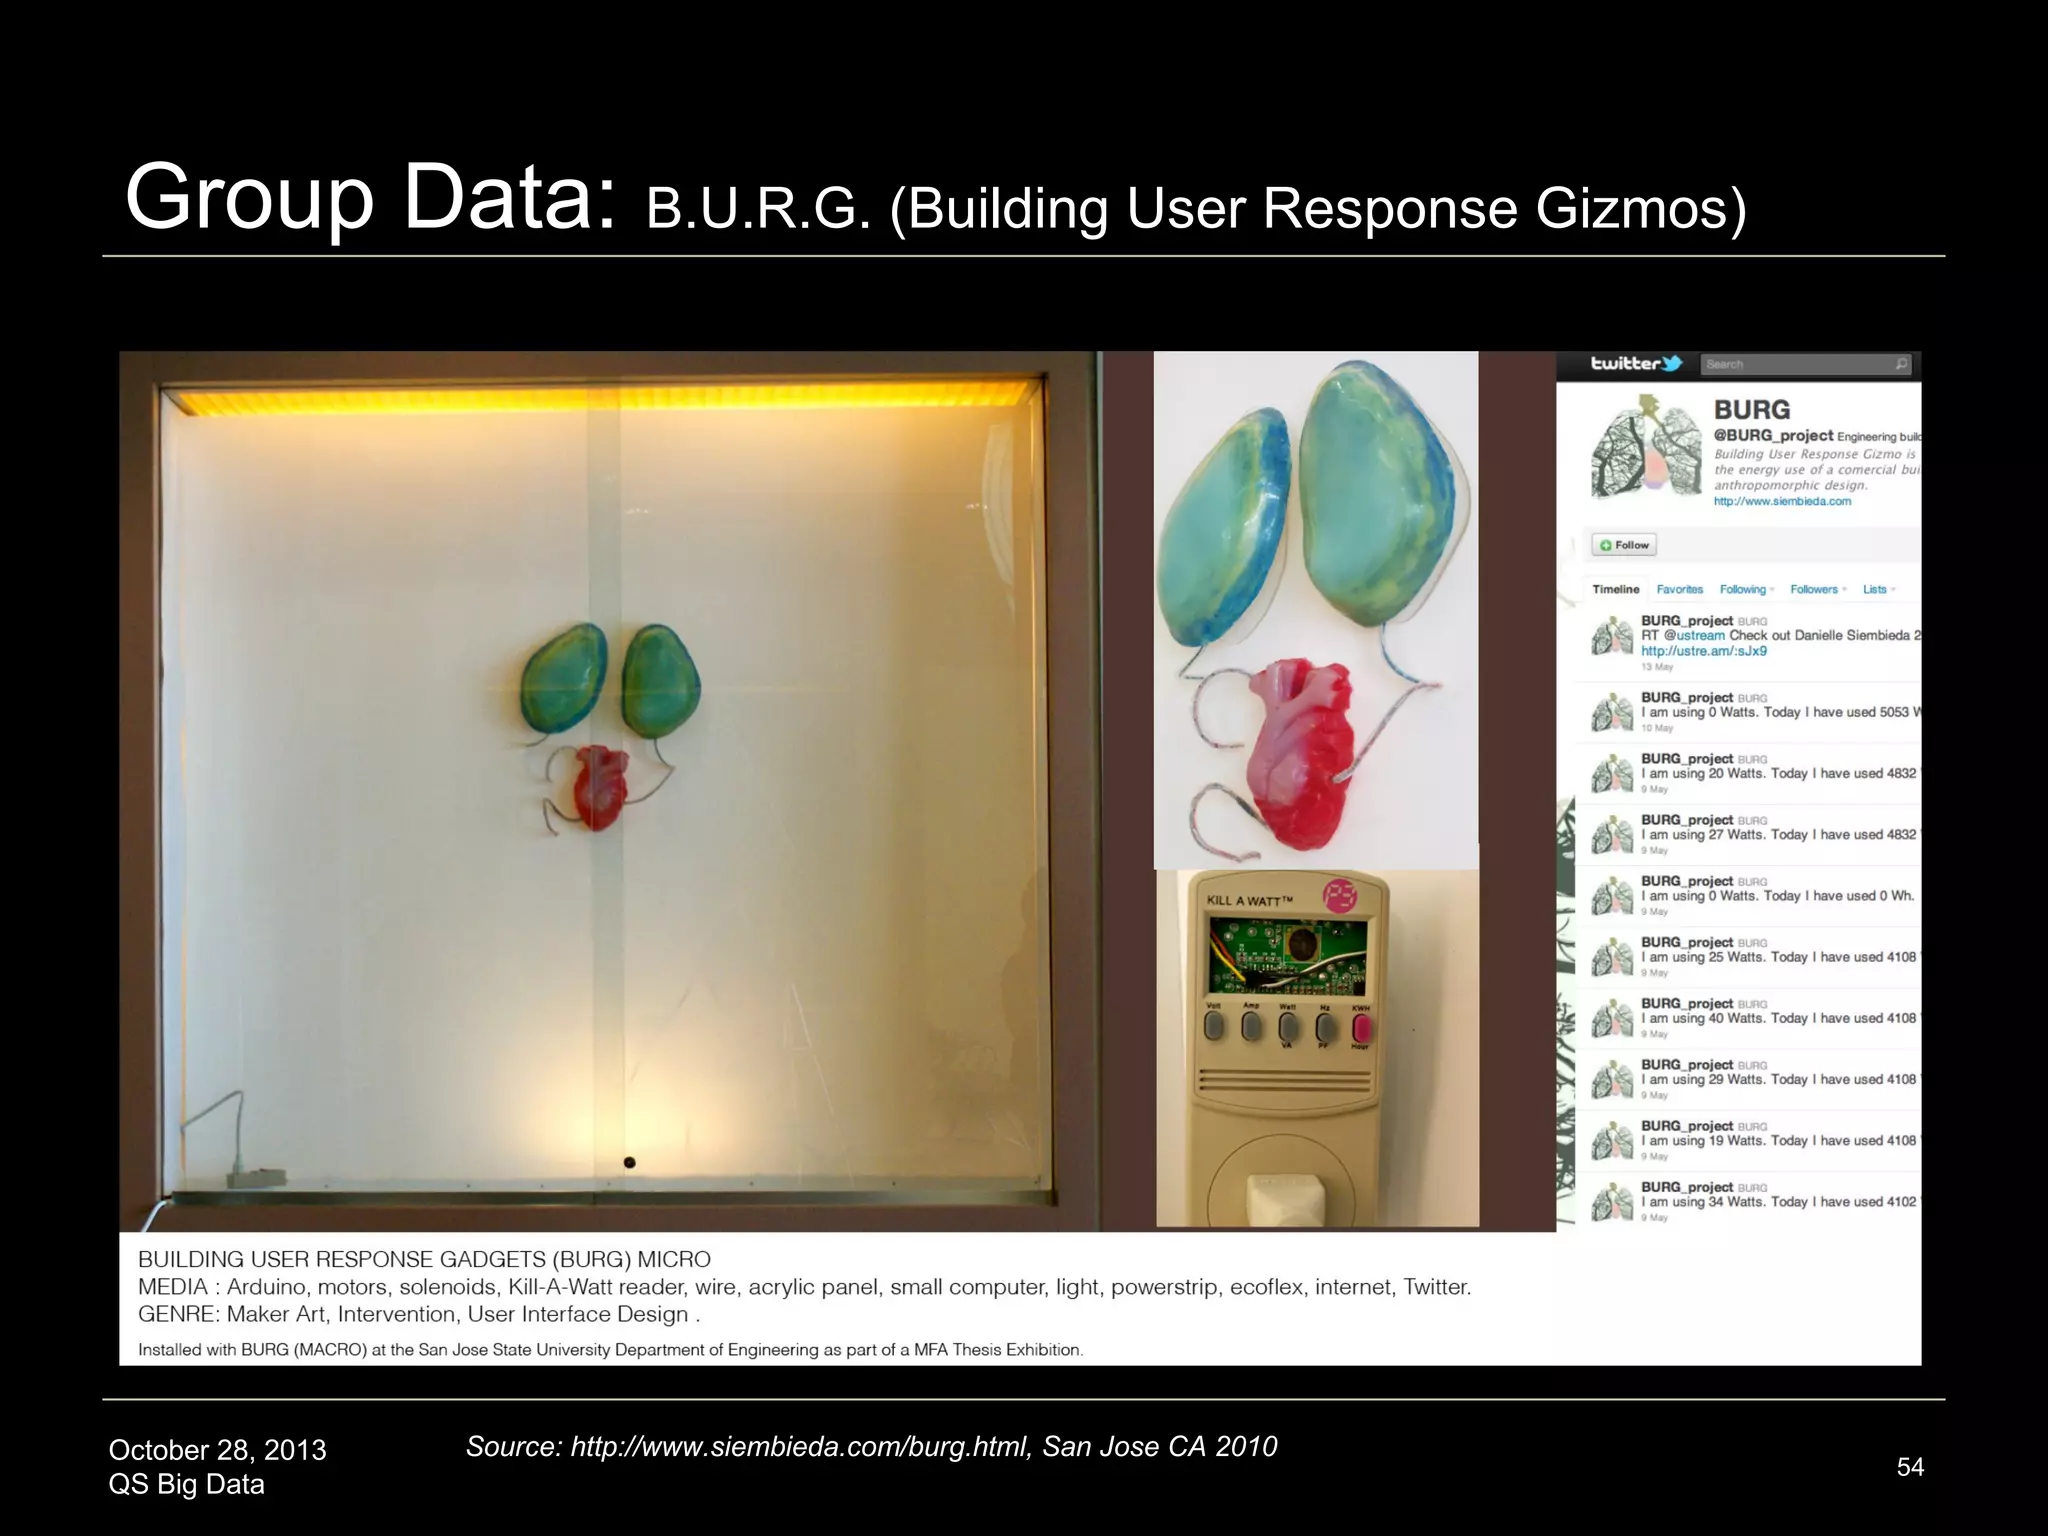Click avatar of the 25 Watts tweet
Viewport: 2048px width, 1536px height.
[1612, 958]
